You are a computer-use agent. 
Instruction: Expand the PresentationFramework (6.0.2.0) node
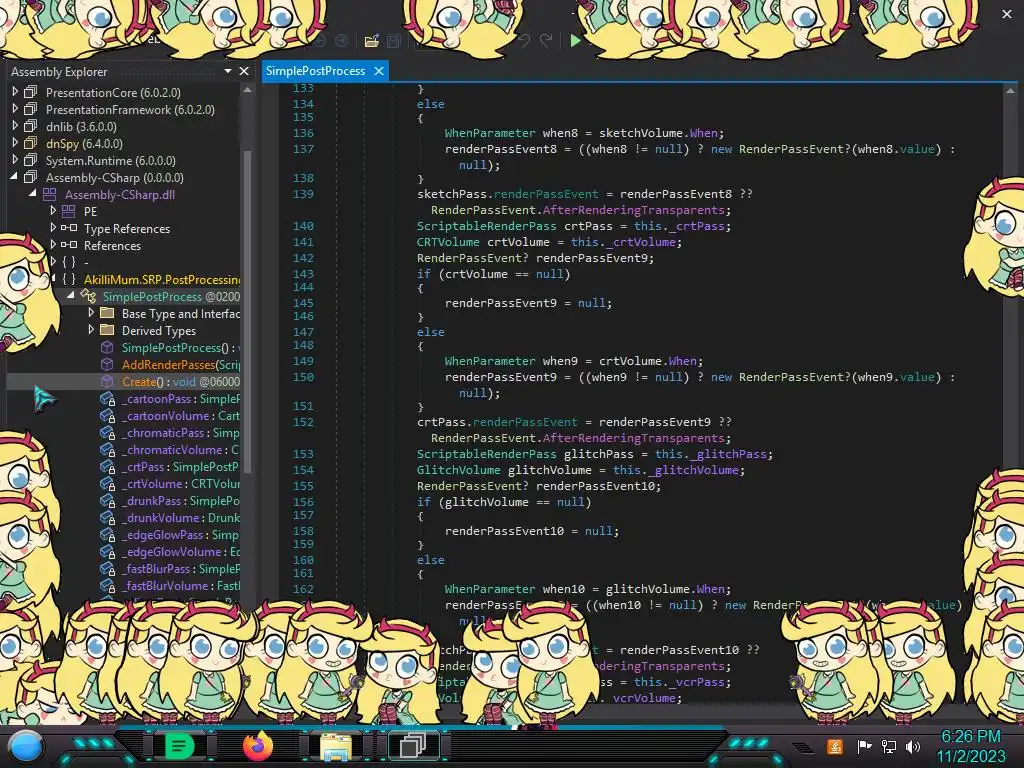[15, 109]
